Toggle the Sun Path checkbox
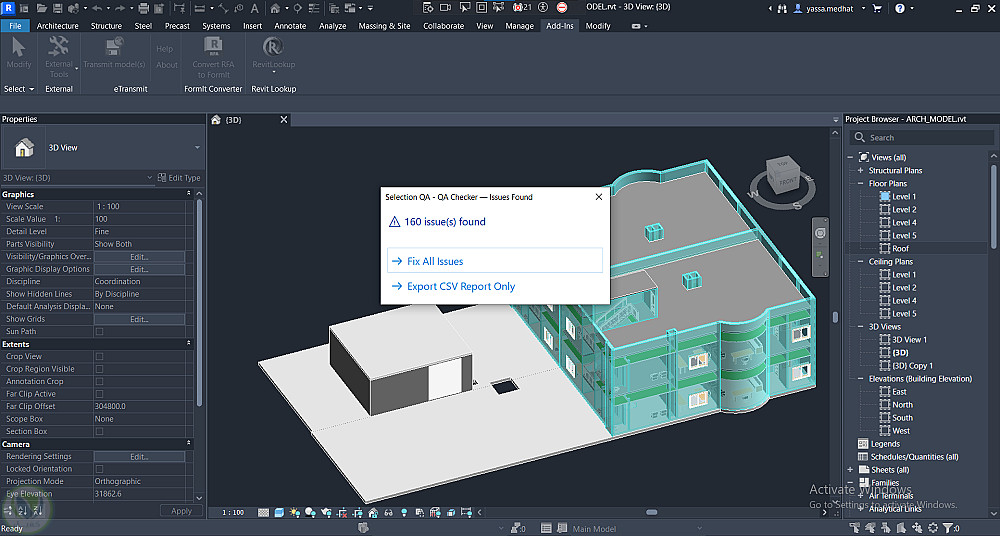Image resolution: width=1000 pixels, height=536 pixels. tap(99, 332)
